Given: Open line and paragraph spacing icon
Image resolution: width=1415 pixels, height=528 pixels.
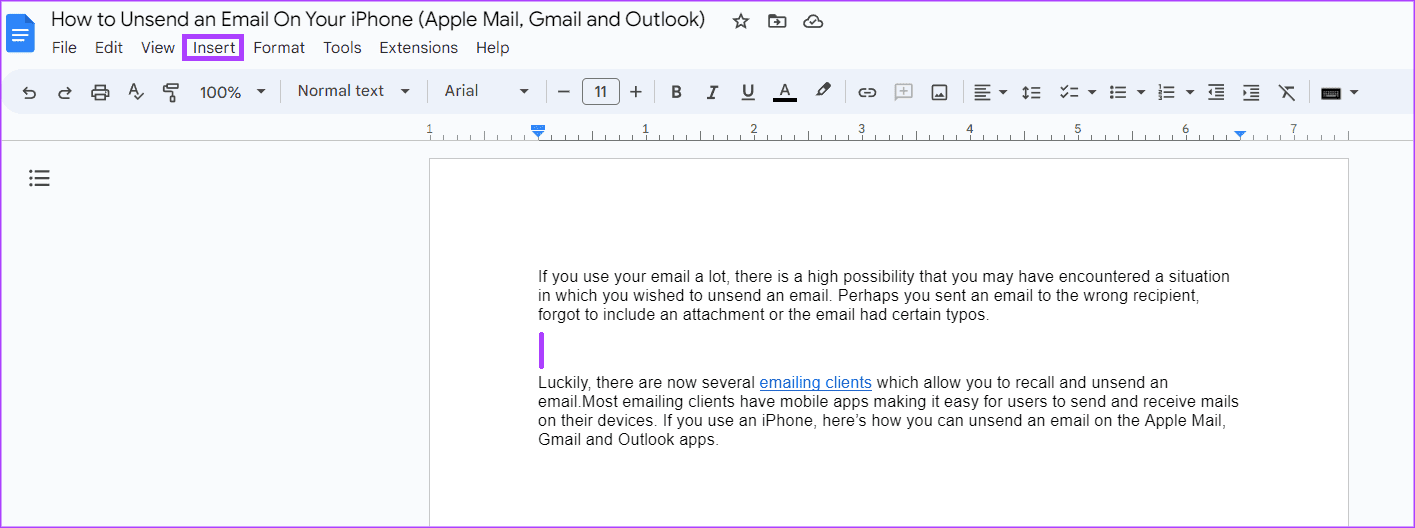Looking at the screenshot, I should [1032, 92].
